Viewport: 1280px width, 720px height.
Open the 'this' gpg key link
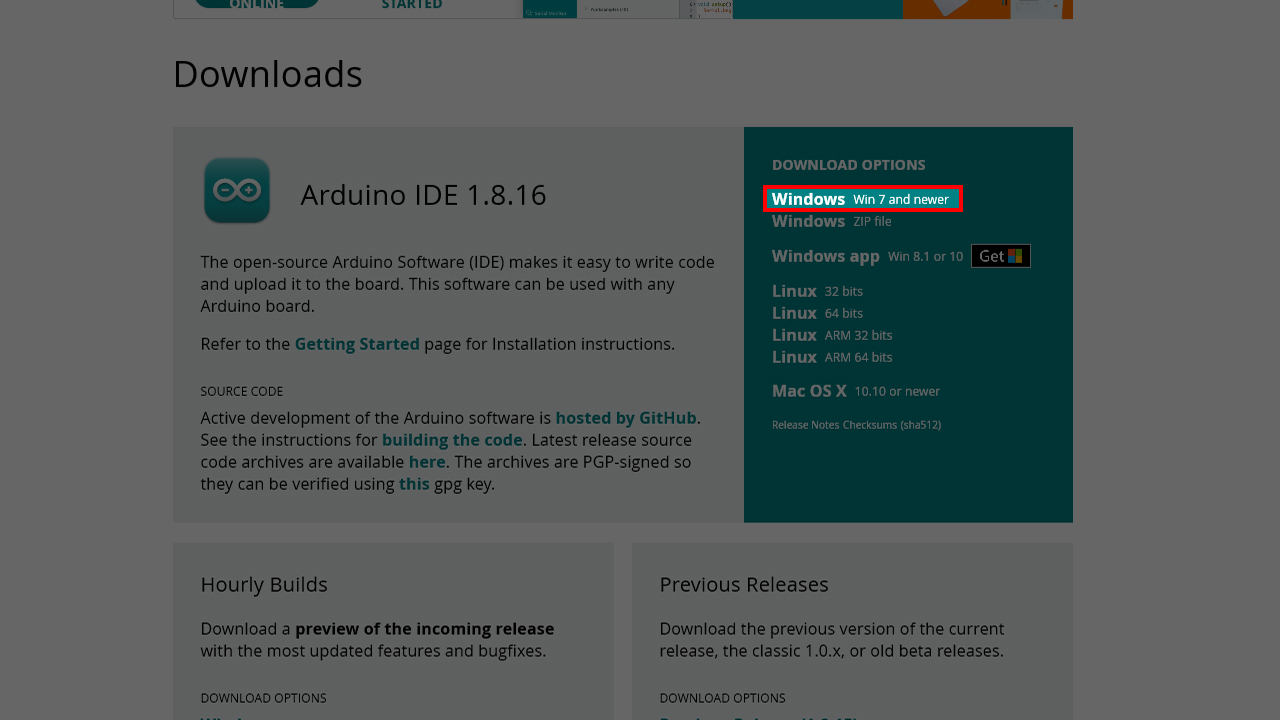pos(414,484)
